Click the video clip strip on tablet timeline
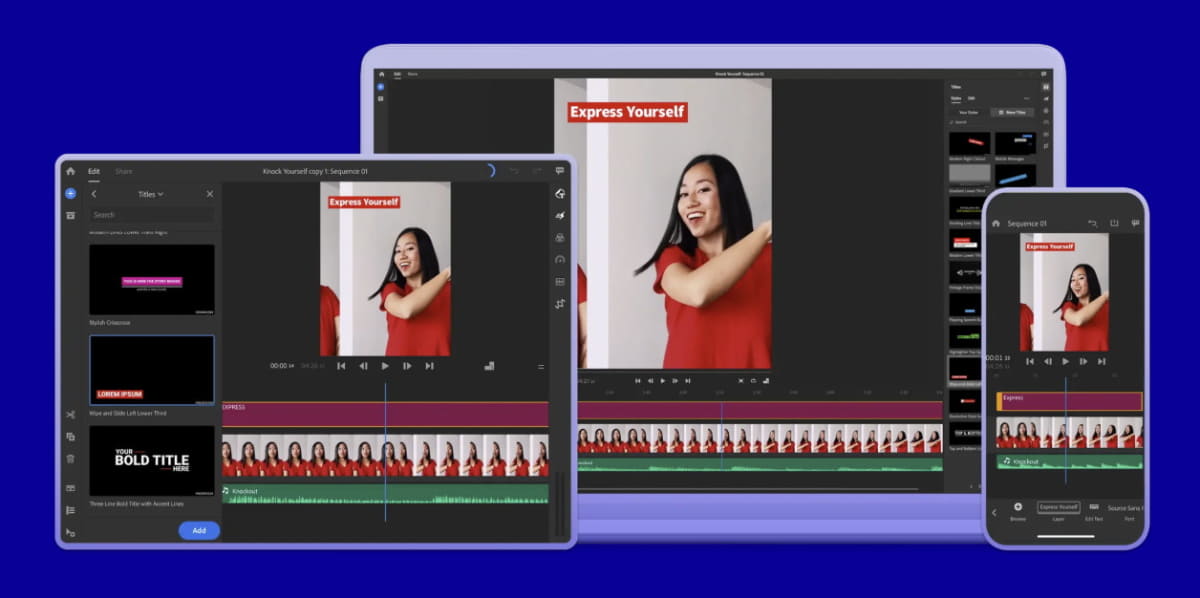Viewport: 1200px width, 598px height. (385, 455)
